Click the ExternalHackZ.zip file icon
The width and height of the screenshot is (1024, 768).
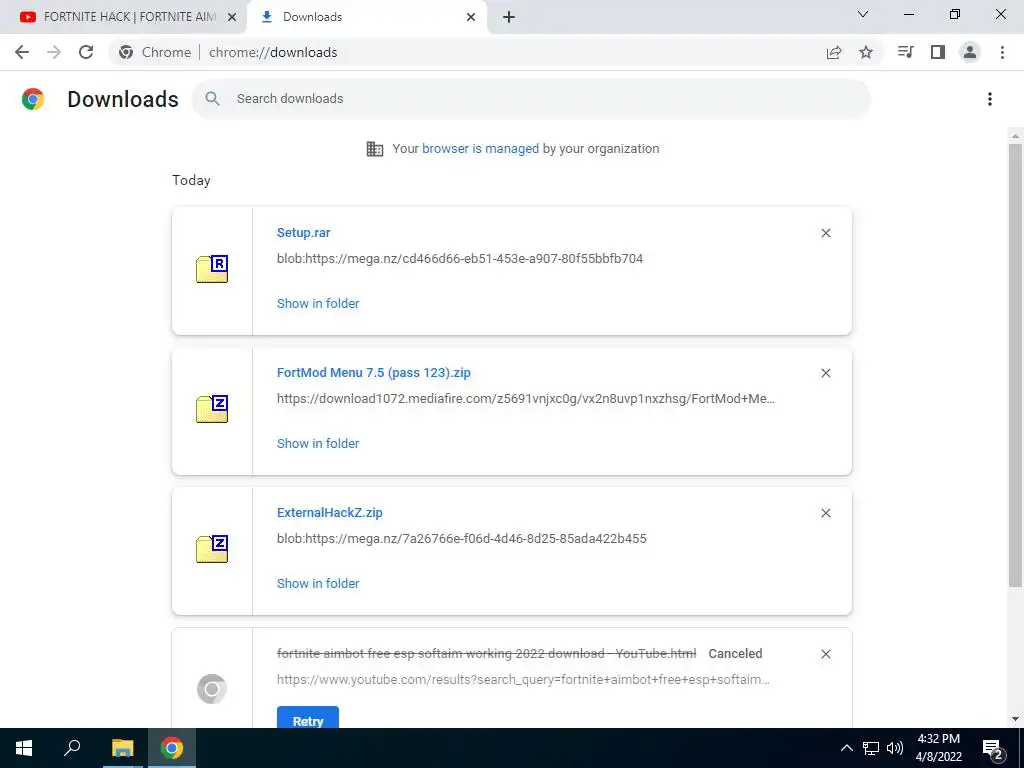click(x=212, y=549)
